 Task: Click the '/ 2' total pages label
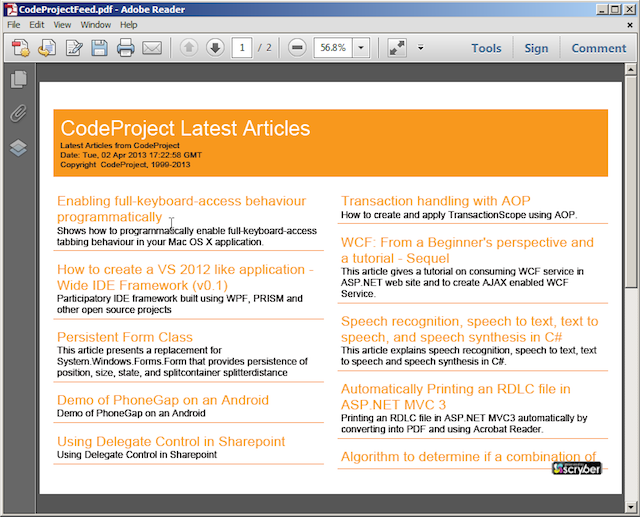[264, 48]
